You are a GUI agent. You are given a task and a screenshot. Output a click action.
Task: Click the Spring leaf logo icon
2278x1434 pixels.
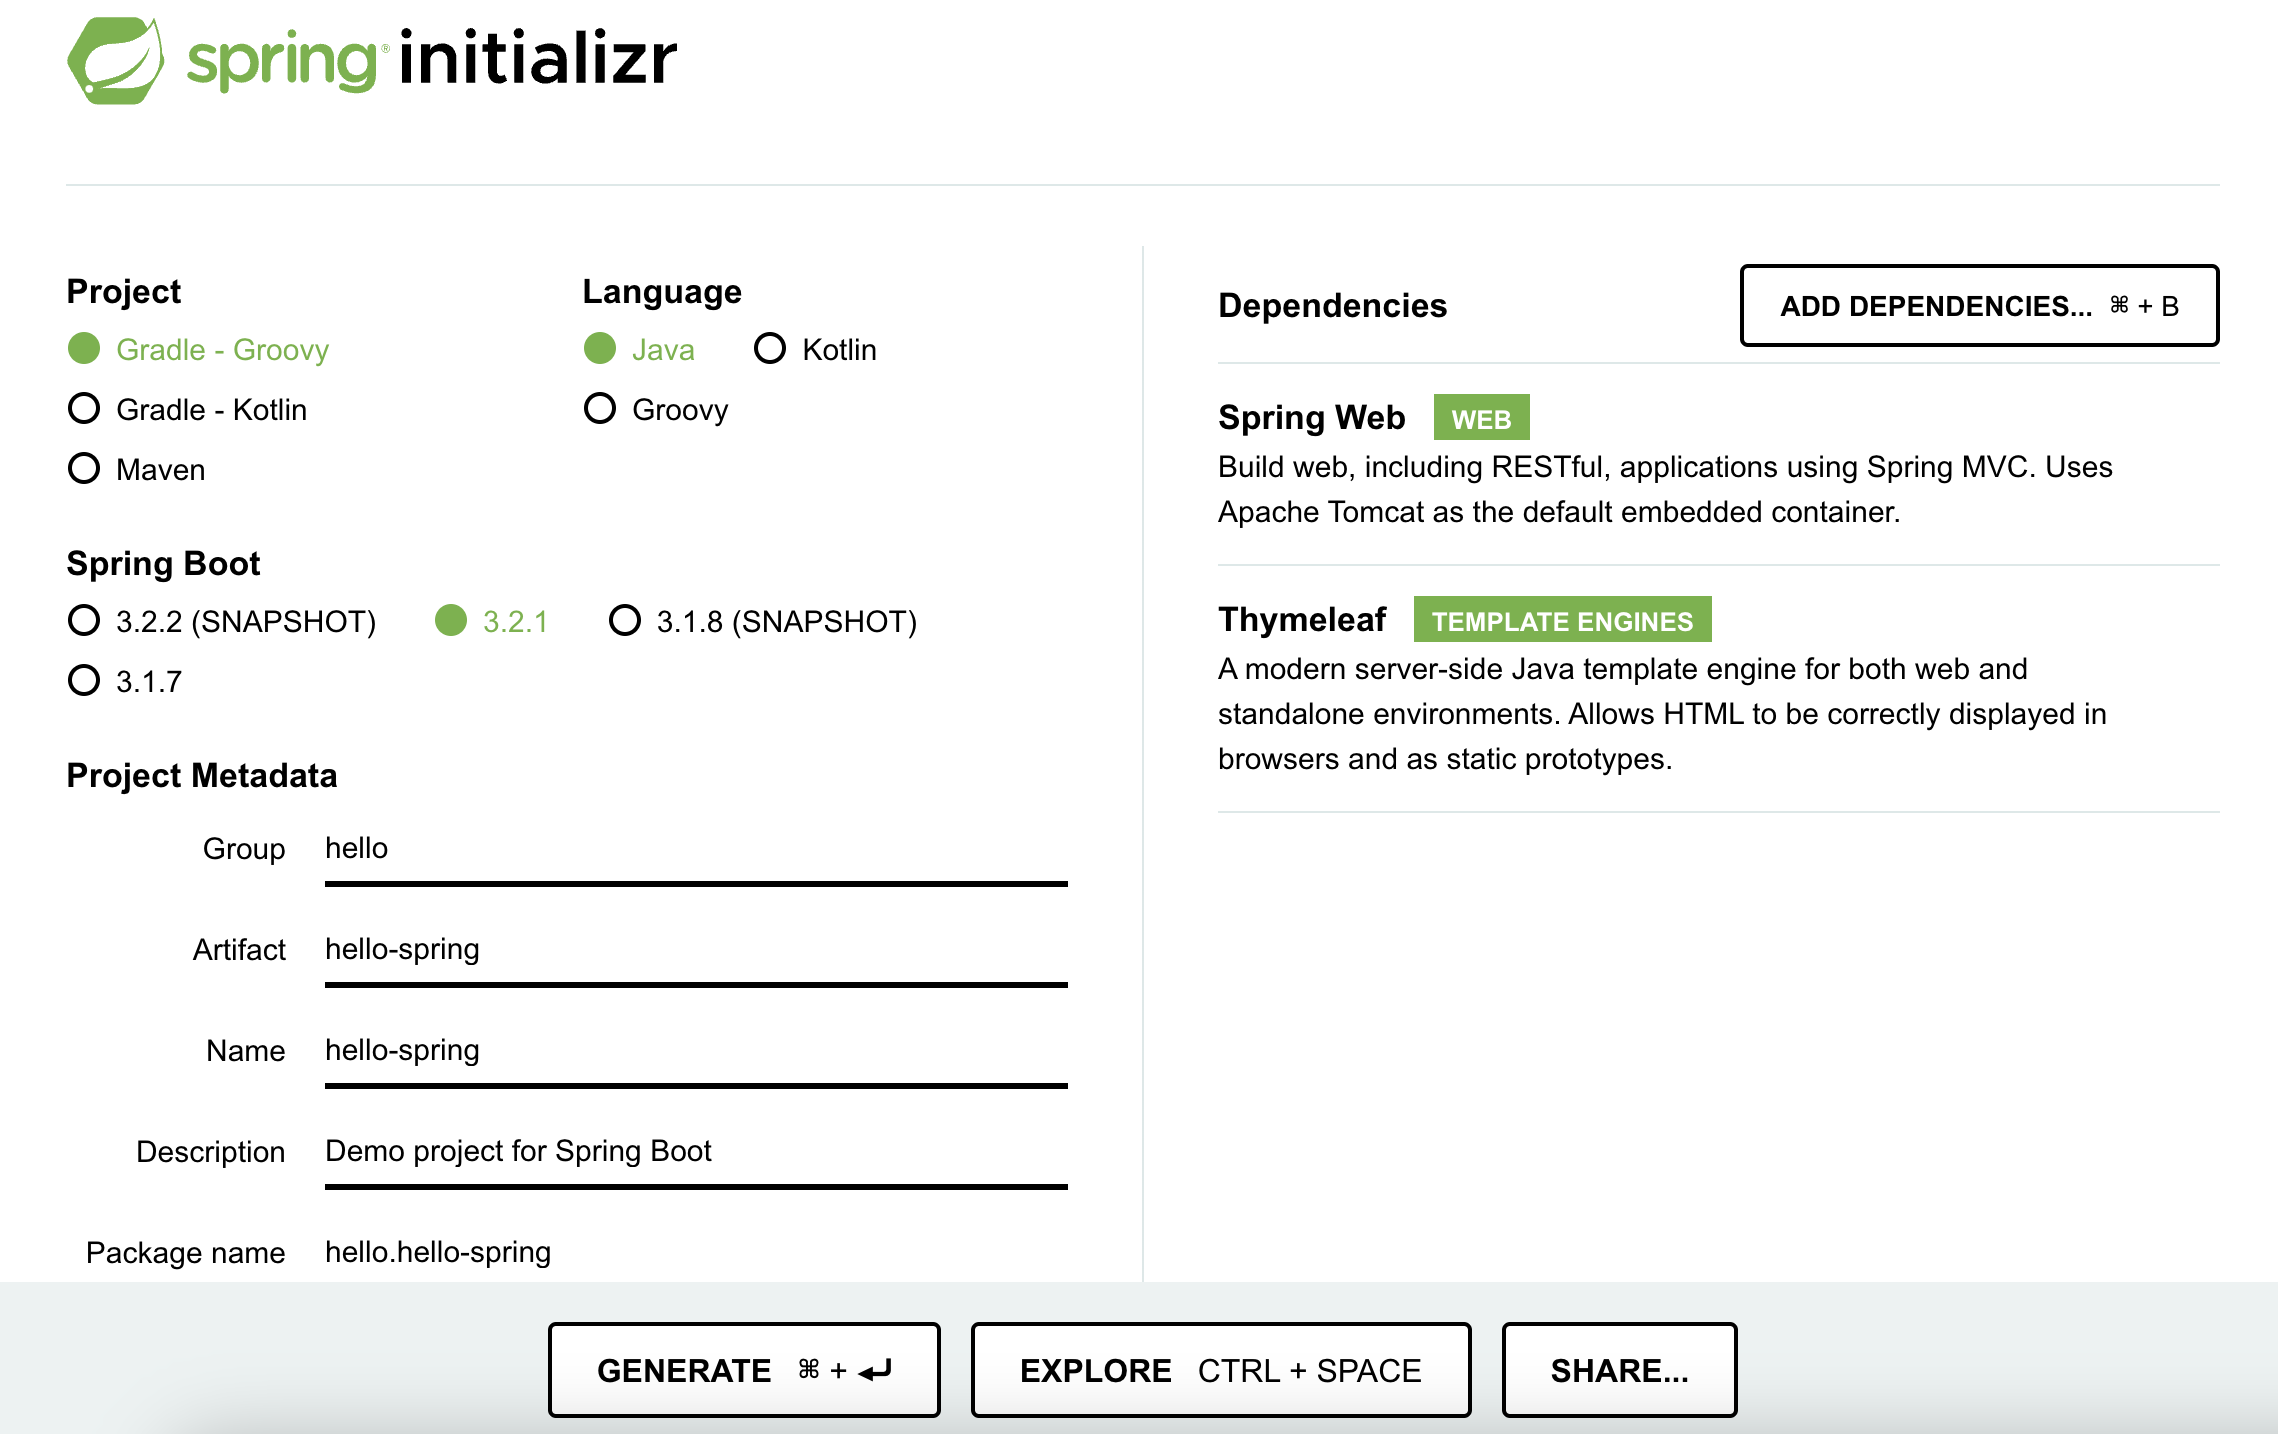[116, 60]
